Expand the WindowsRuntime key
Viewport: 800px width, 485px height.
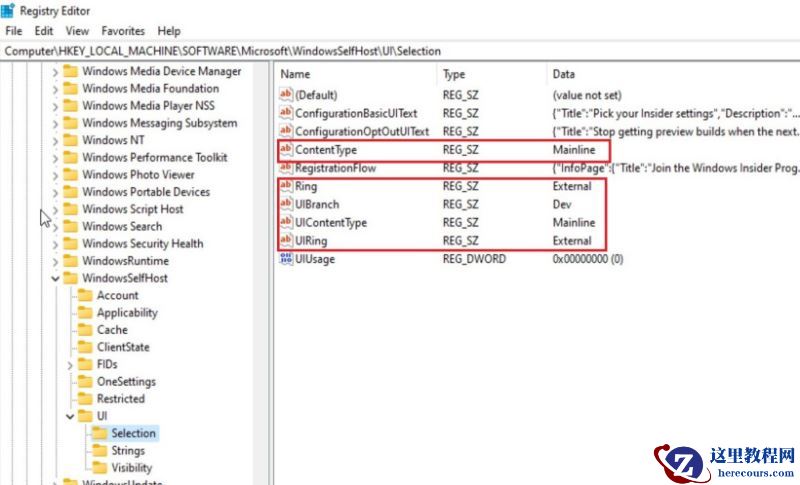point(55,262)
